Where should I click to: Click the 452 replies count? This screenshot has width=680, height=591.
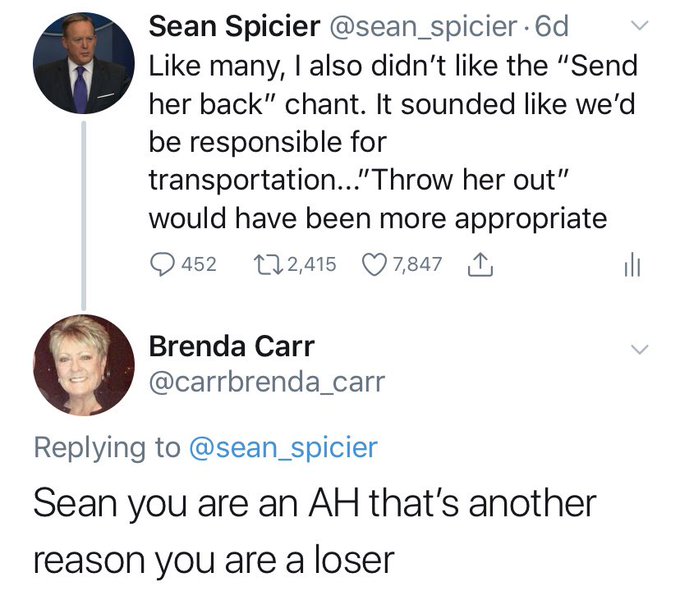199,264
